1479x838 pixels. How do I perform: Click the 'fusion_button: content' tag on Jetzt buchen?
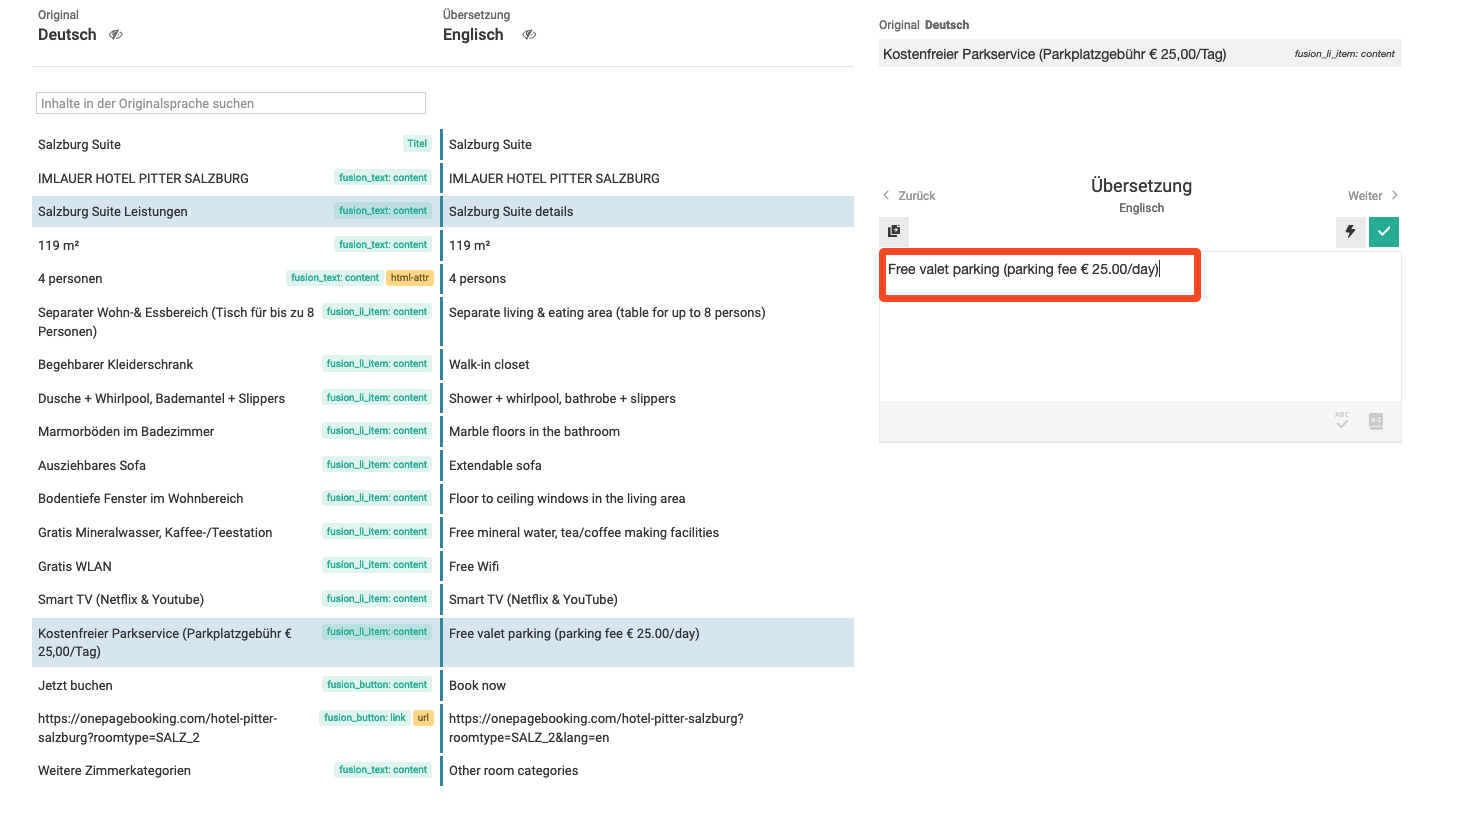click(377, 685)
